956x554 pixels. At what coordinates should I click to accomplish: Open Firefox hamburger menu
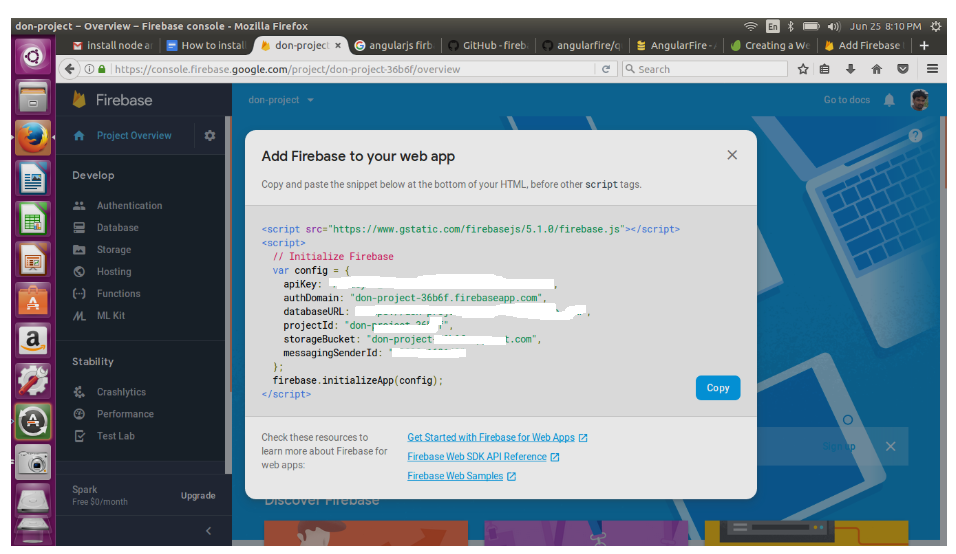tap(932, 69)
